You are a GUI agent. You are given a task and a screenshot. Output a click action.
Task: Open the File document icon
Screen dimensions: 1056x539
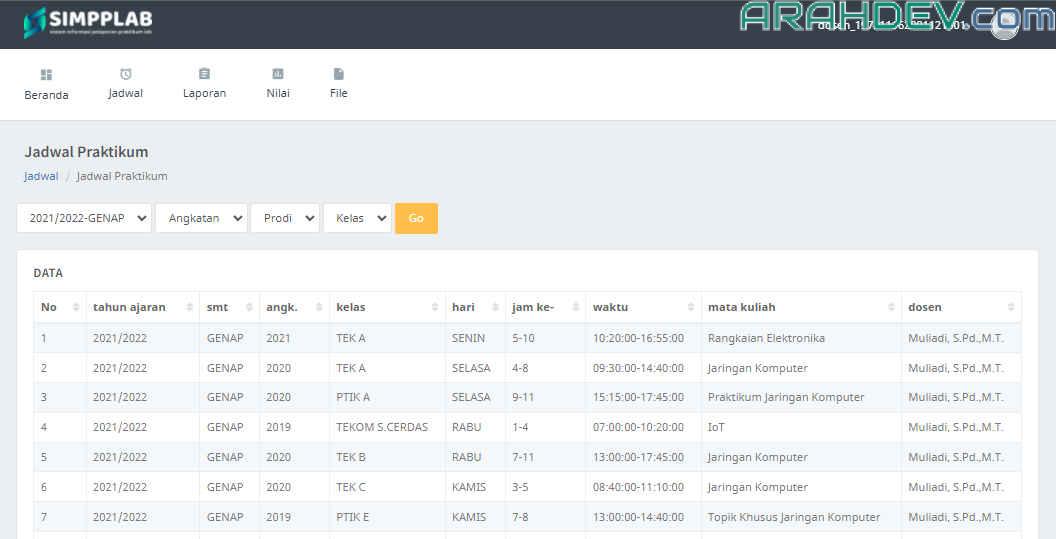[339, 74]
